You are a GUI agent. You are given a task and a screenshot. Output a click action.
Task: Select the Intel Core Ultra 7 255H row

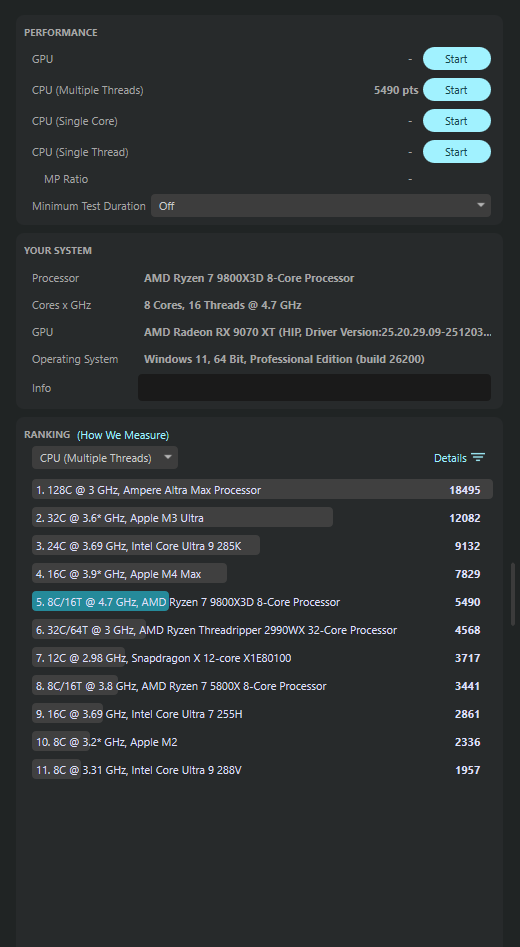pyautogui.click(x=262, y=713)
